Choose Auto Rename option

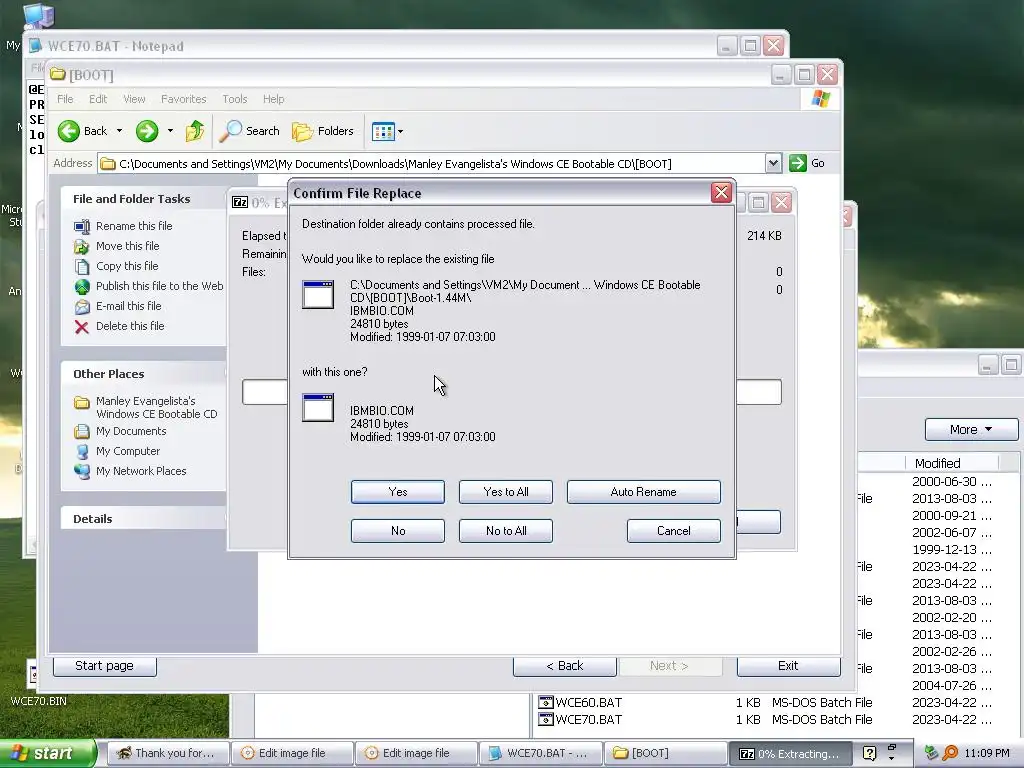pos(643,492)
